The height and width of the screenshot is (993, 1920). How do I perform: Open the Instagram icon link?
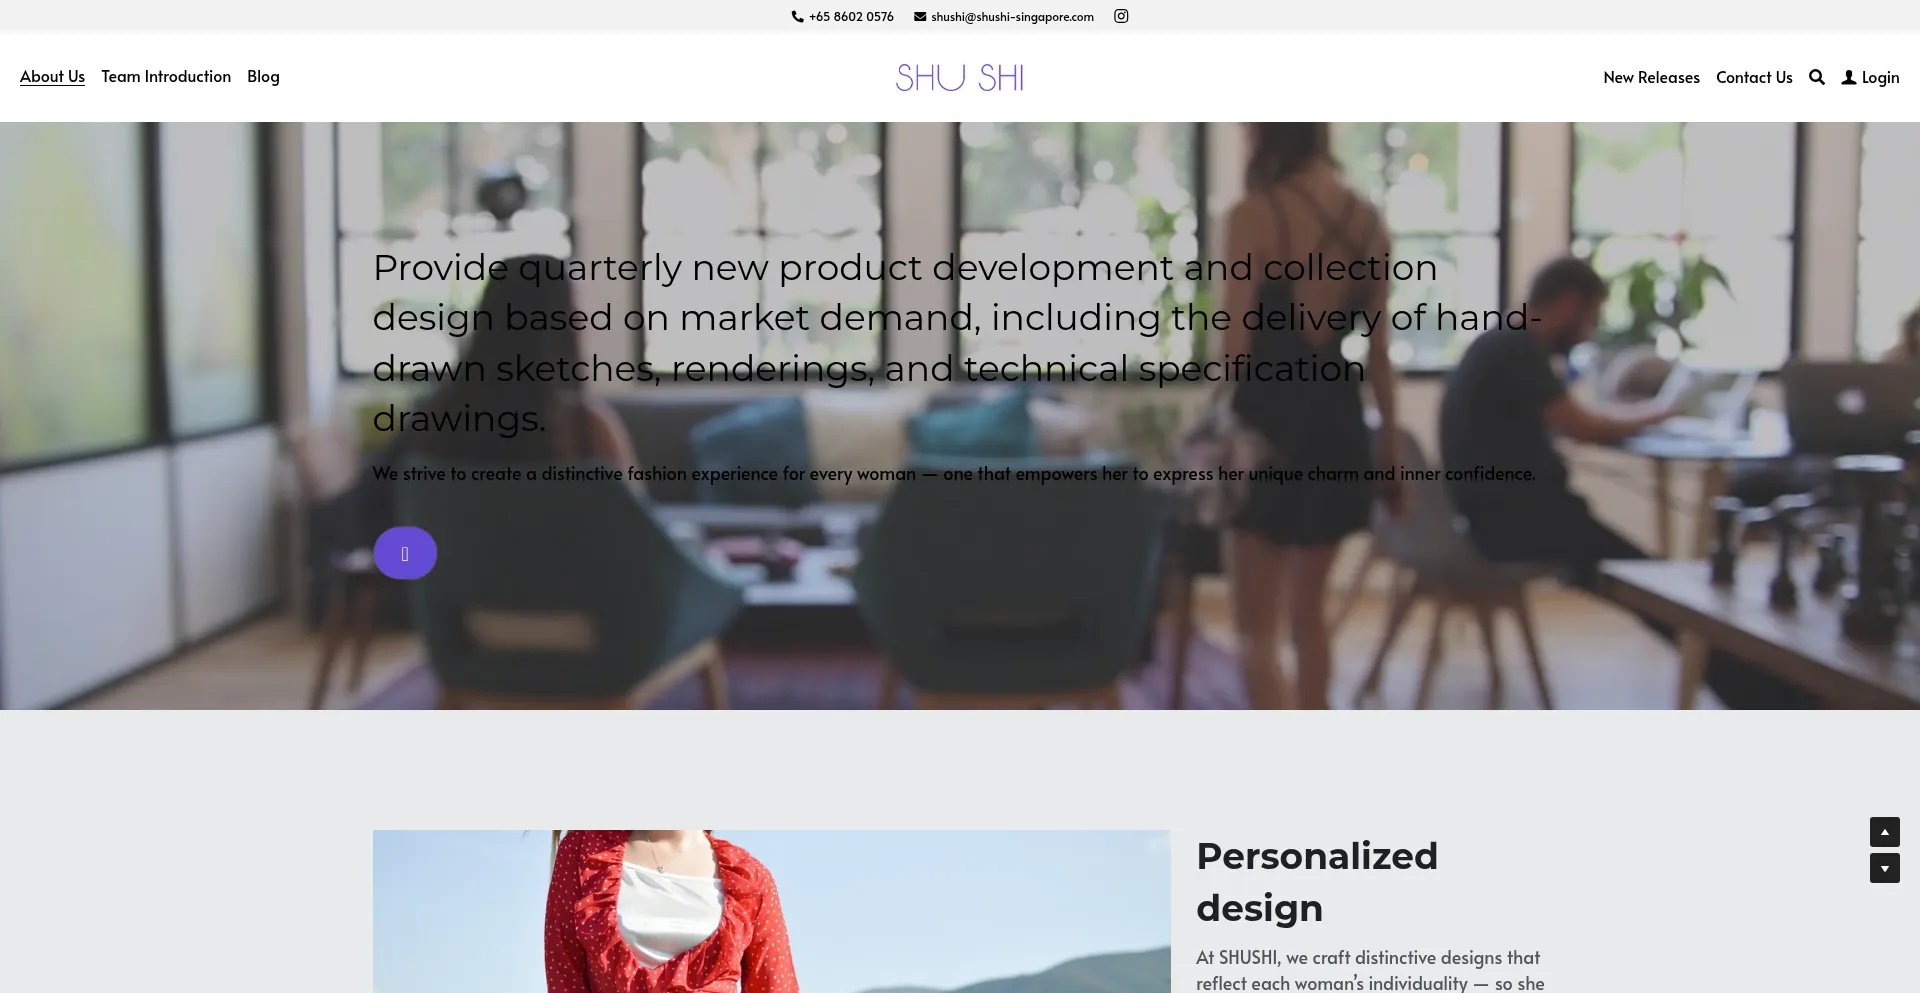[x=1121, y=16]
